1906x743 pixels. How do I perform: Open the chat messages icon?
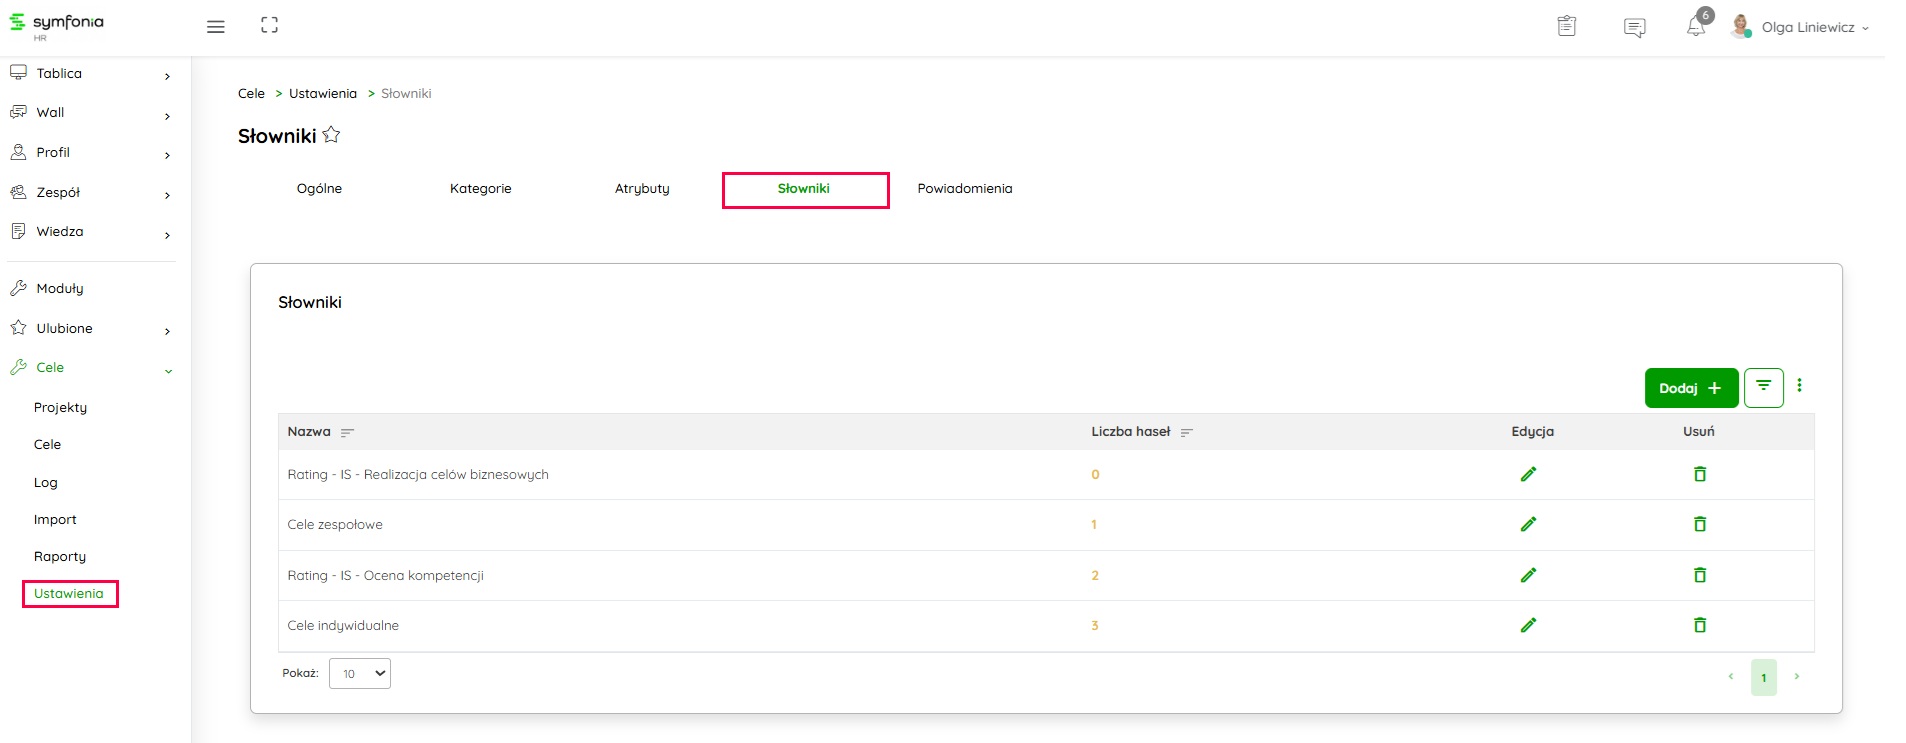tap(1634, 28)
